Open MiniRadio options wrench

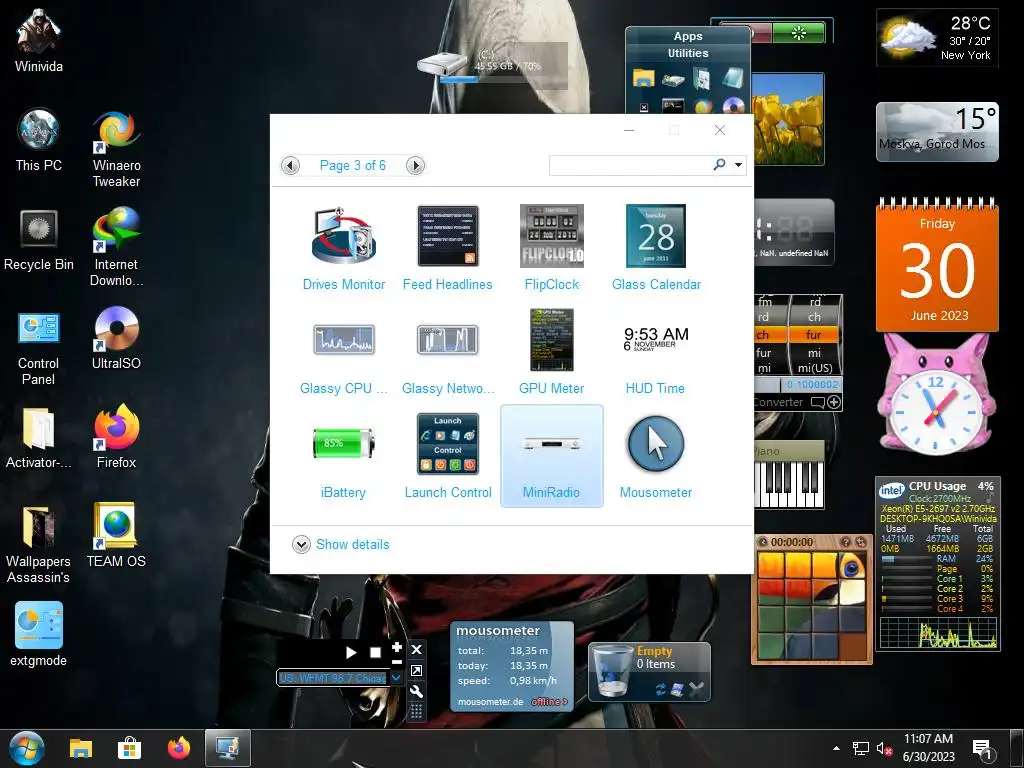(x=416, y=691)
